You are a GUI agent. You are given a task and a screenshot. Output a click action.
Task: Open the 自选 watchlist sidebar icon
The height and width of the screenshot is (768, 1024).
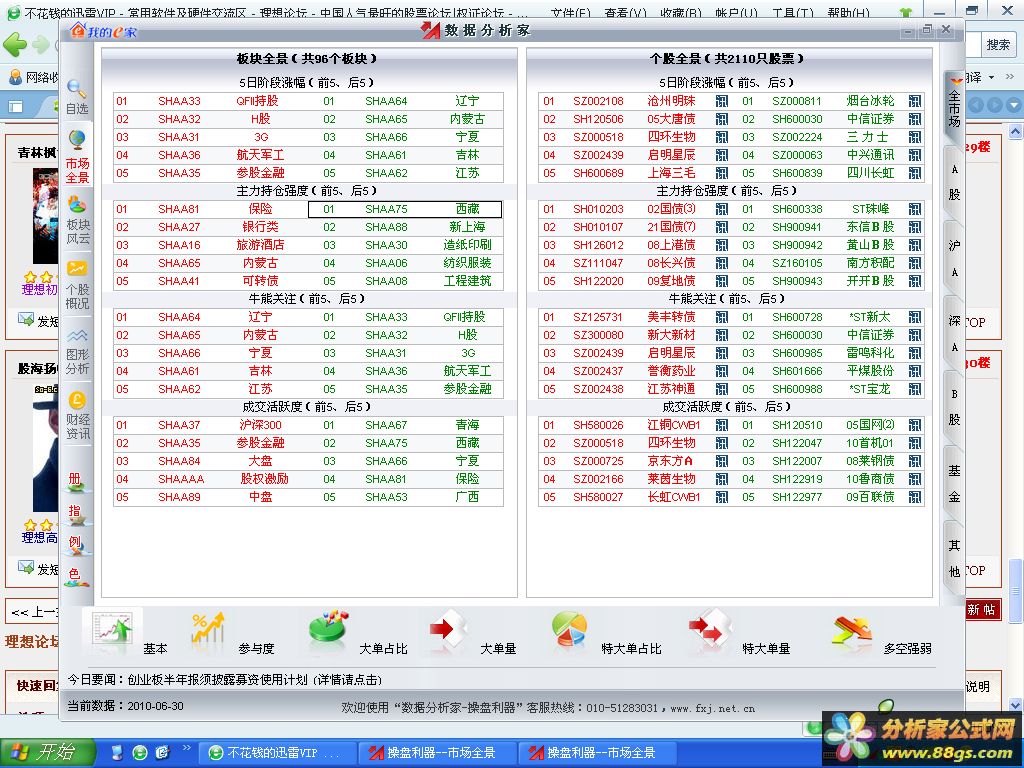tap(77, 97)
